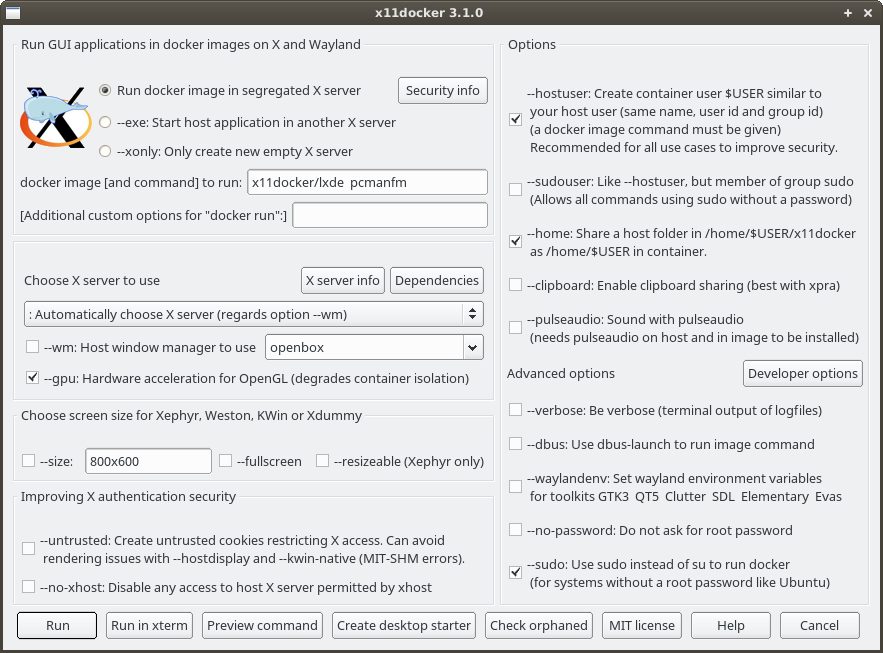Click Run in xterm

[149, 625]
